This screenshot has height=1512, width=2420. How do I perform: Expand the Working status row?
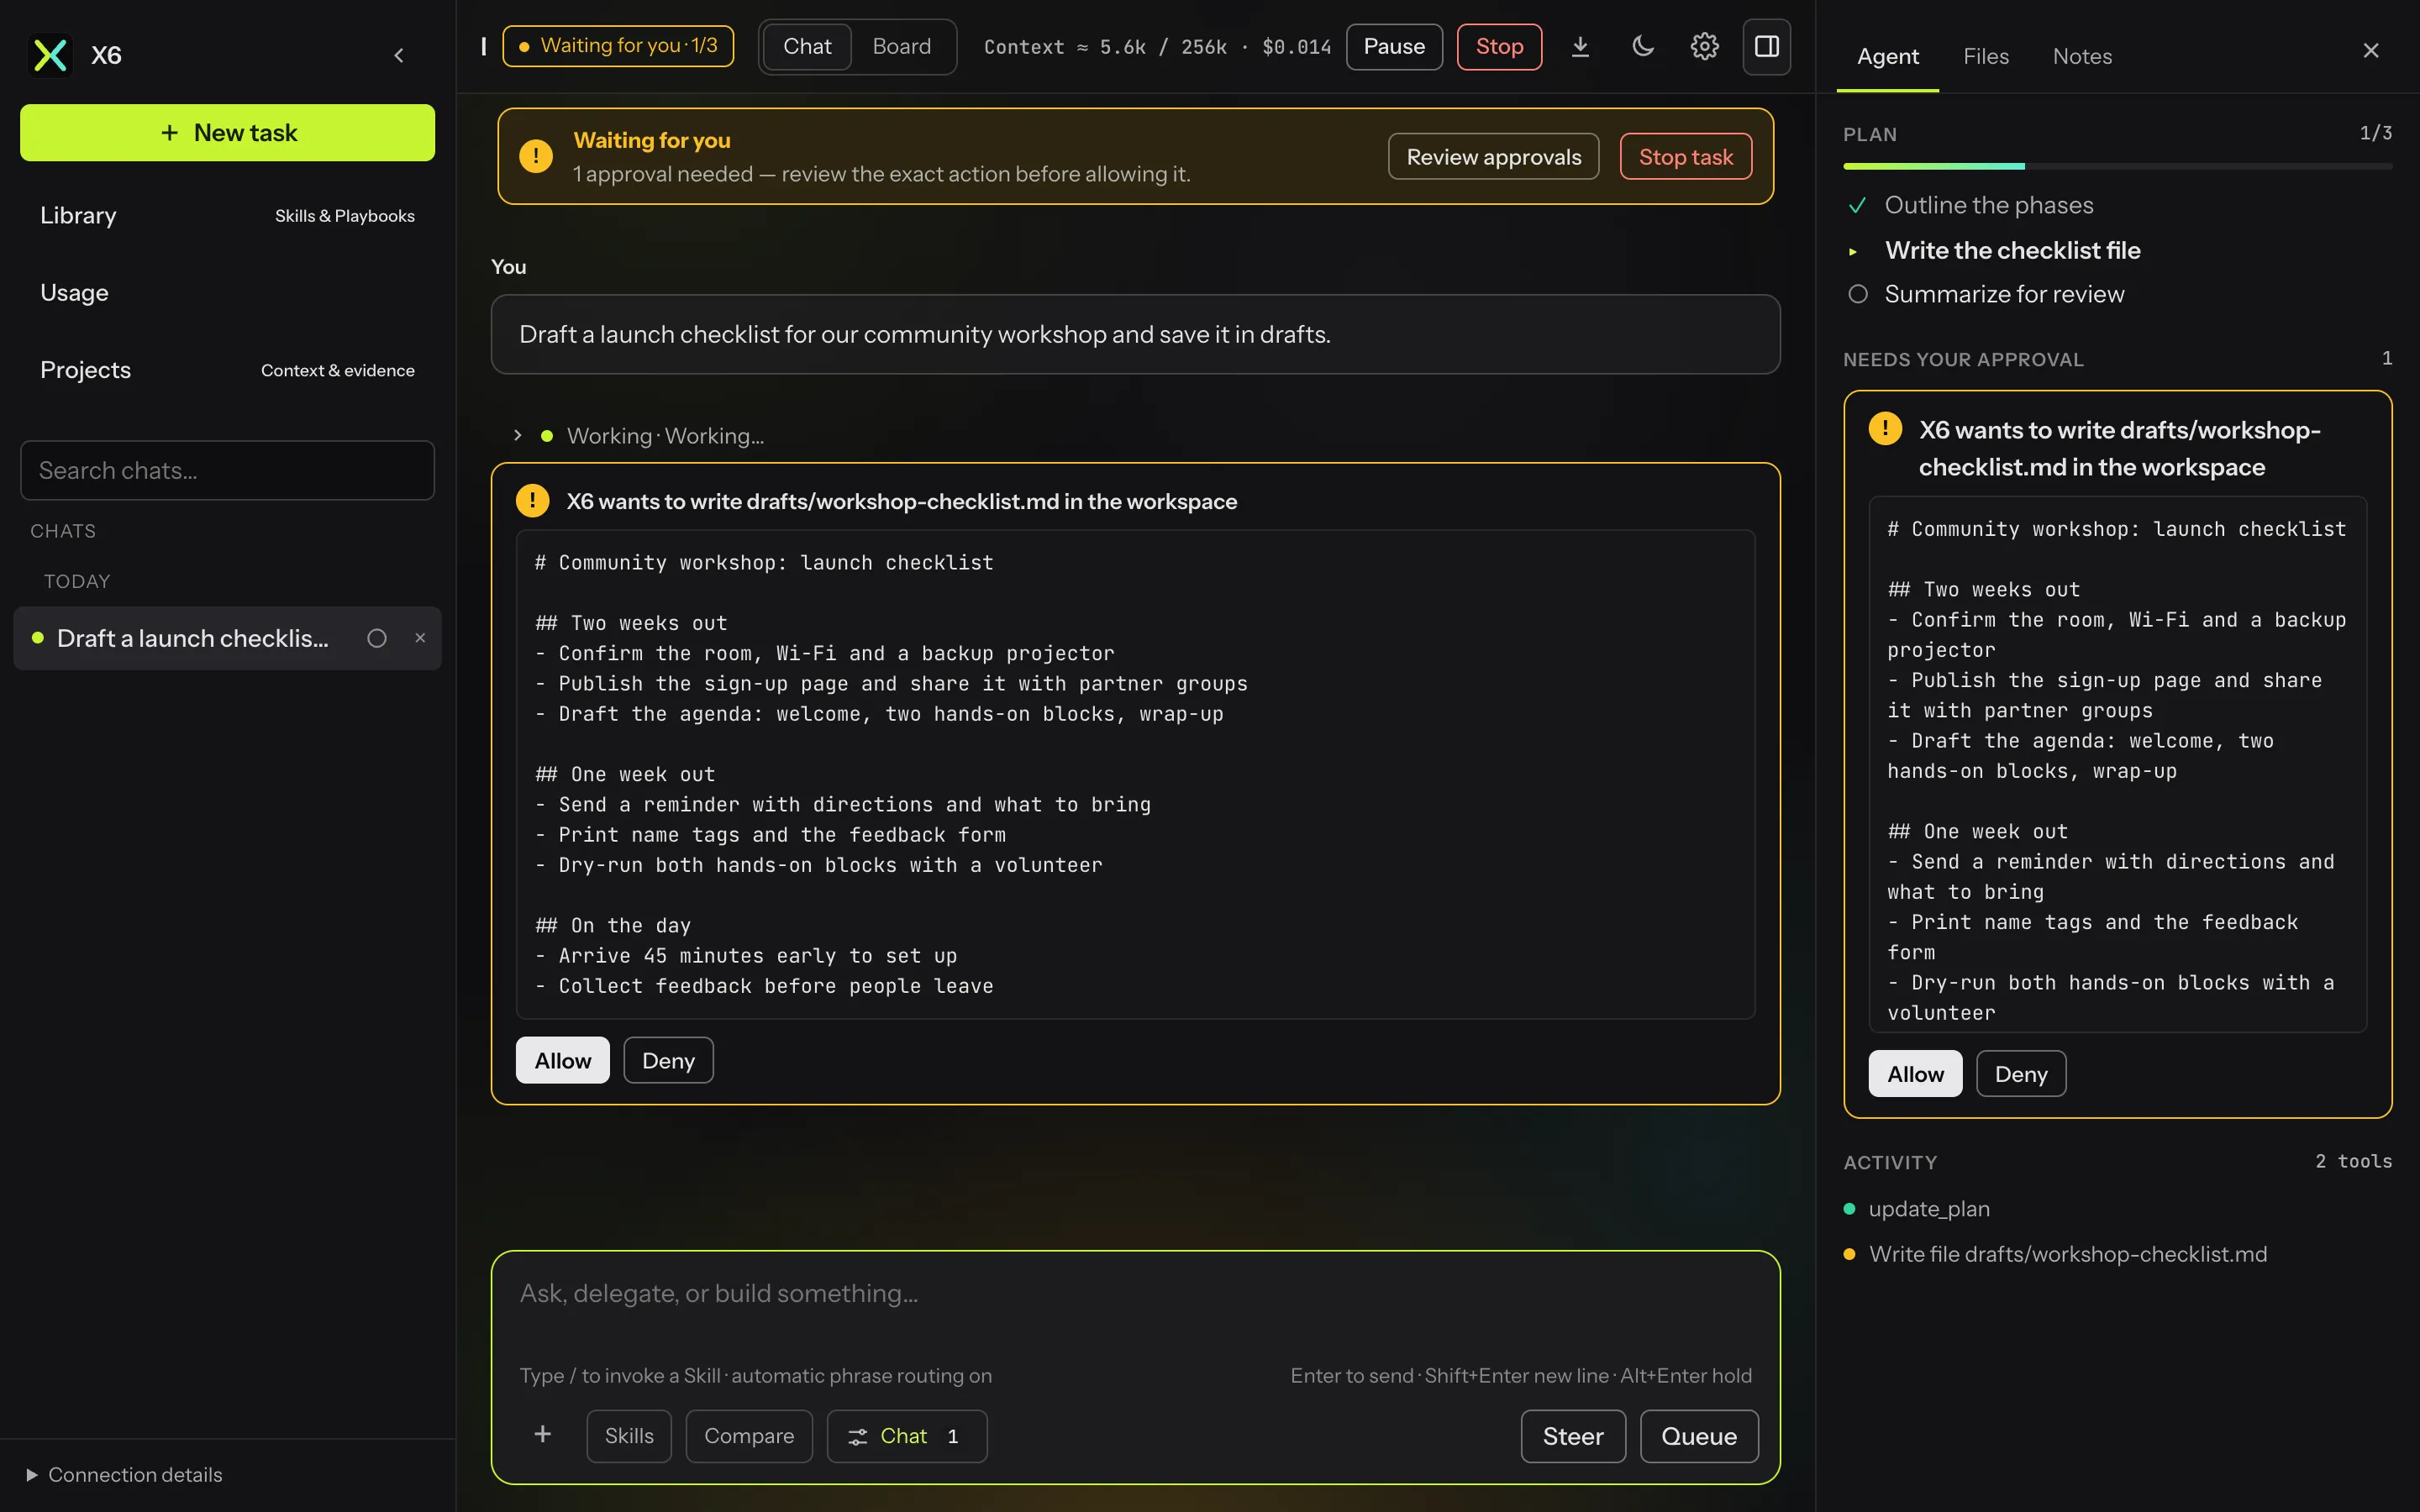pos(640,436)
